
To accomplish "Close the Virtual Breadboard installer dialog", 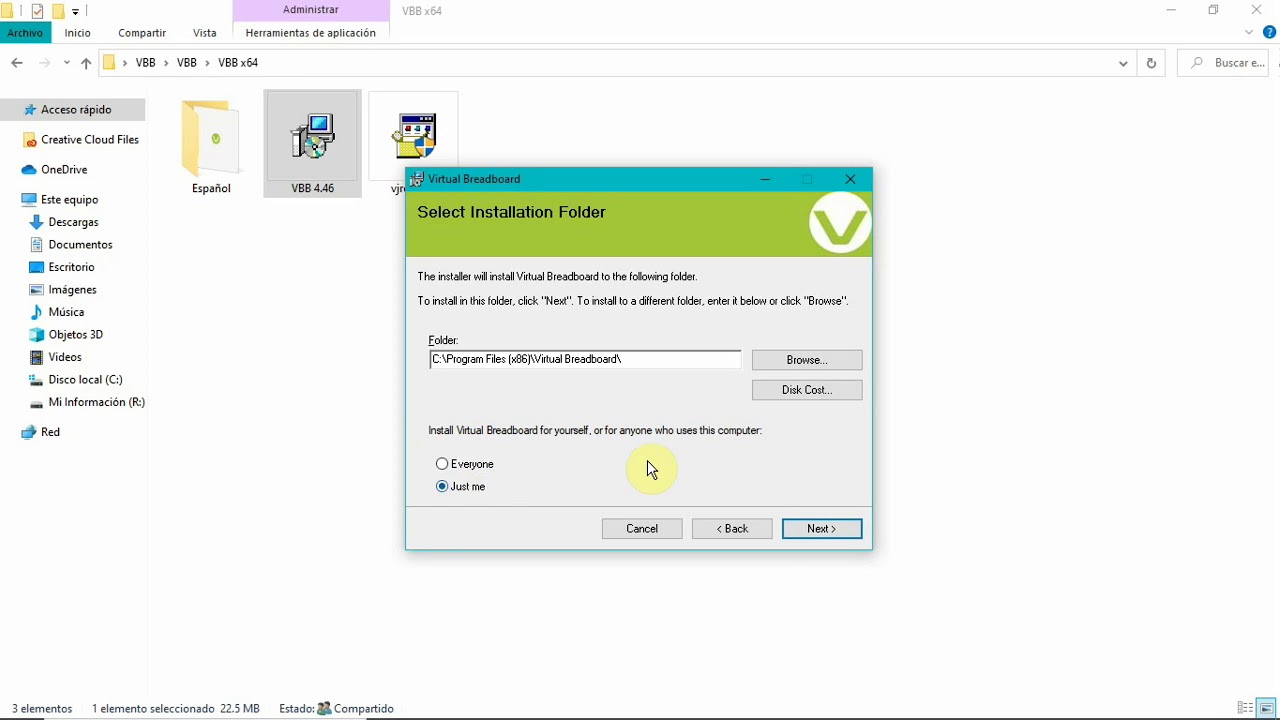I will coord(850,179).
